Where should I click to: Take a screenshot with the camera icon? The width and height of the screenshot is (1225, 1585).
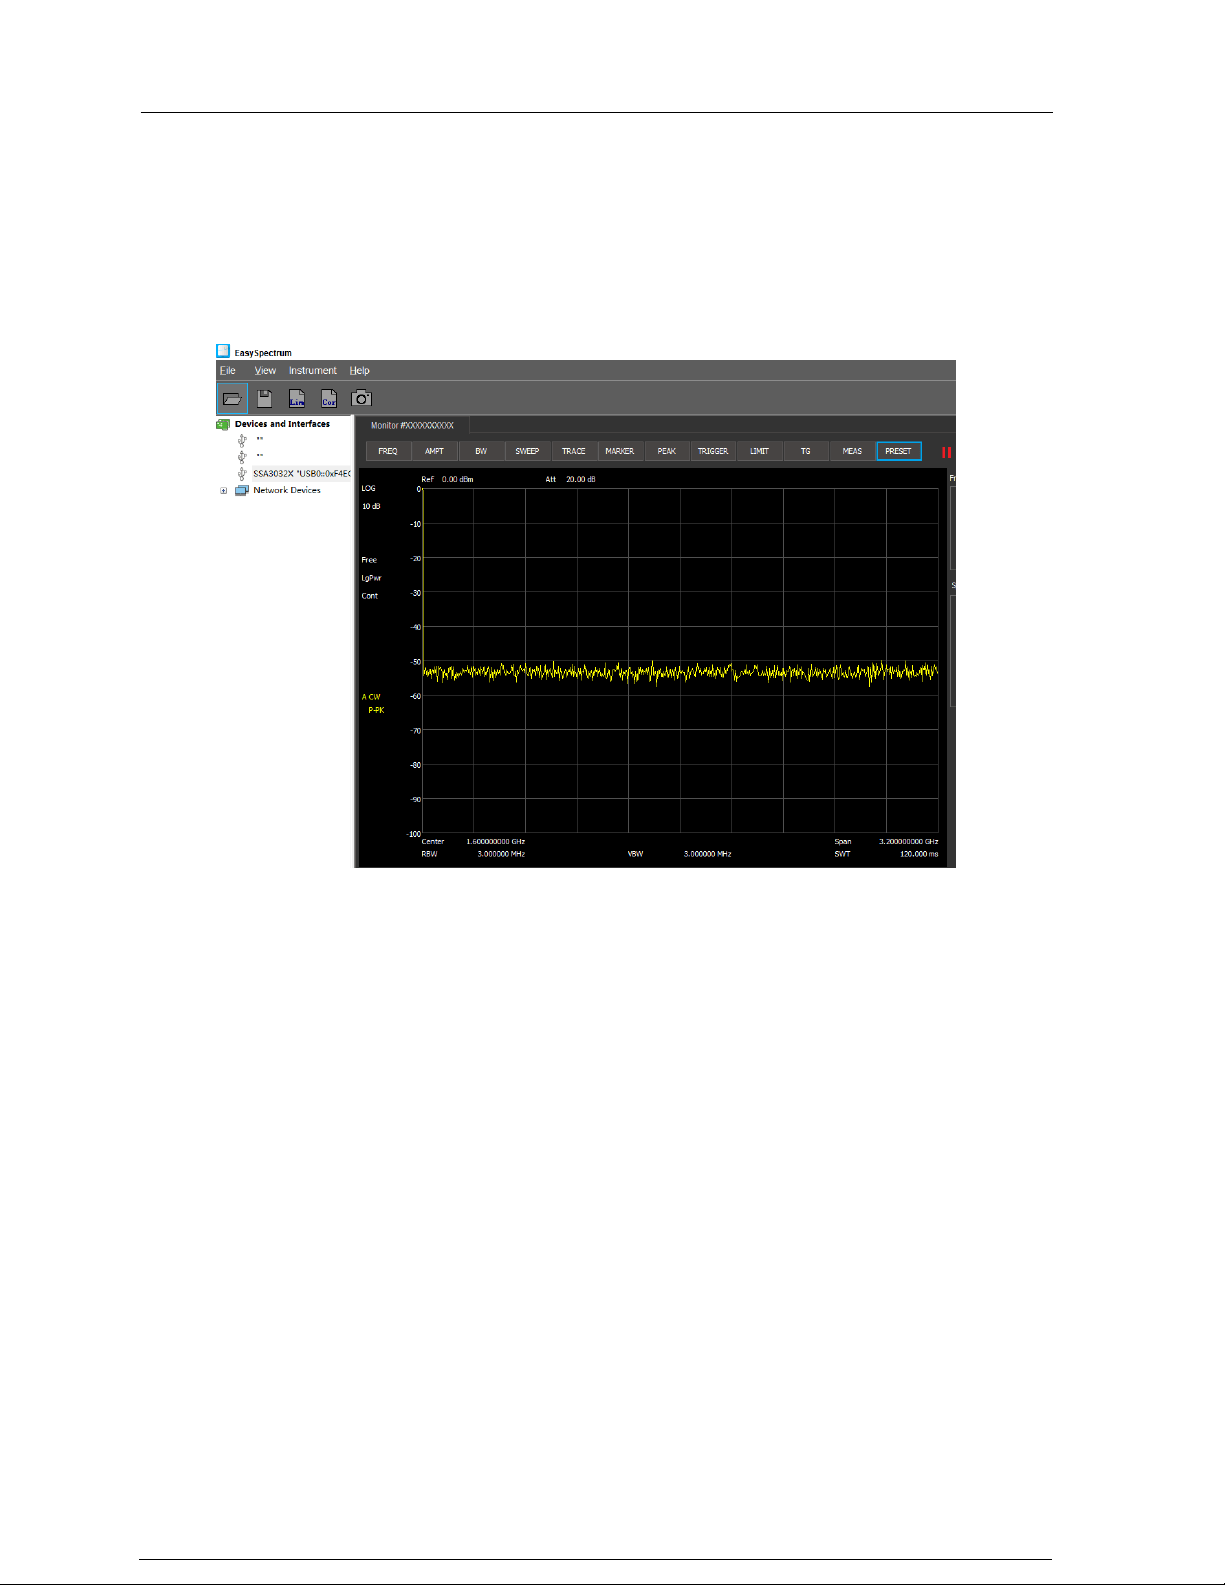click(x=362, y=398)
